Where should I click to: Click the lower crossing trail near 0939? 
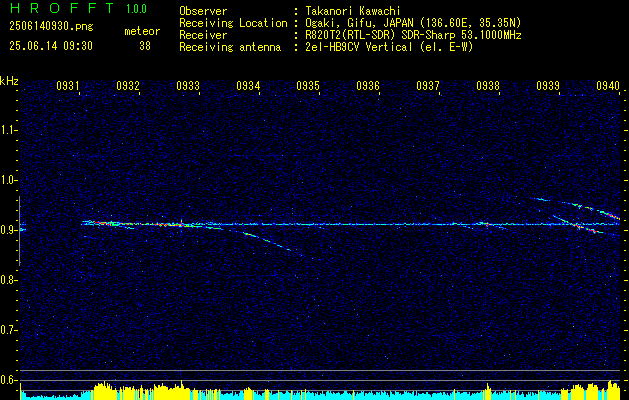click(578, 225)
